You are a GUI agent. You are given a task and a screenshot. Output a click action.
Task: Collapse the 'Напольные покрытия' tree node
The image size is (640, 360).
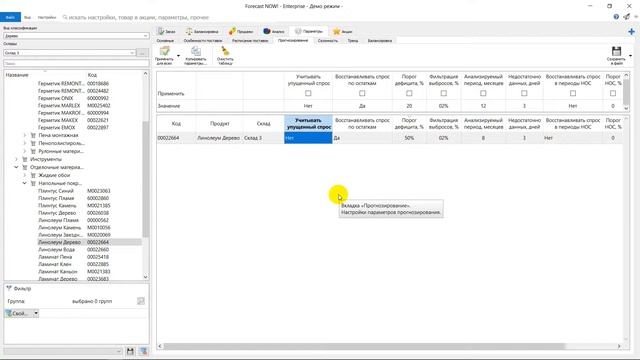24,183
